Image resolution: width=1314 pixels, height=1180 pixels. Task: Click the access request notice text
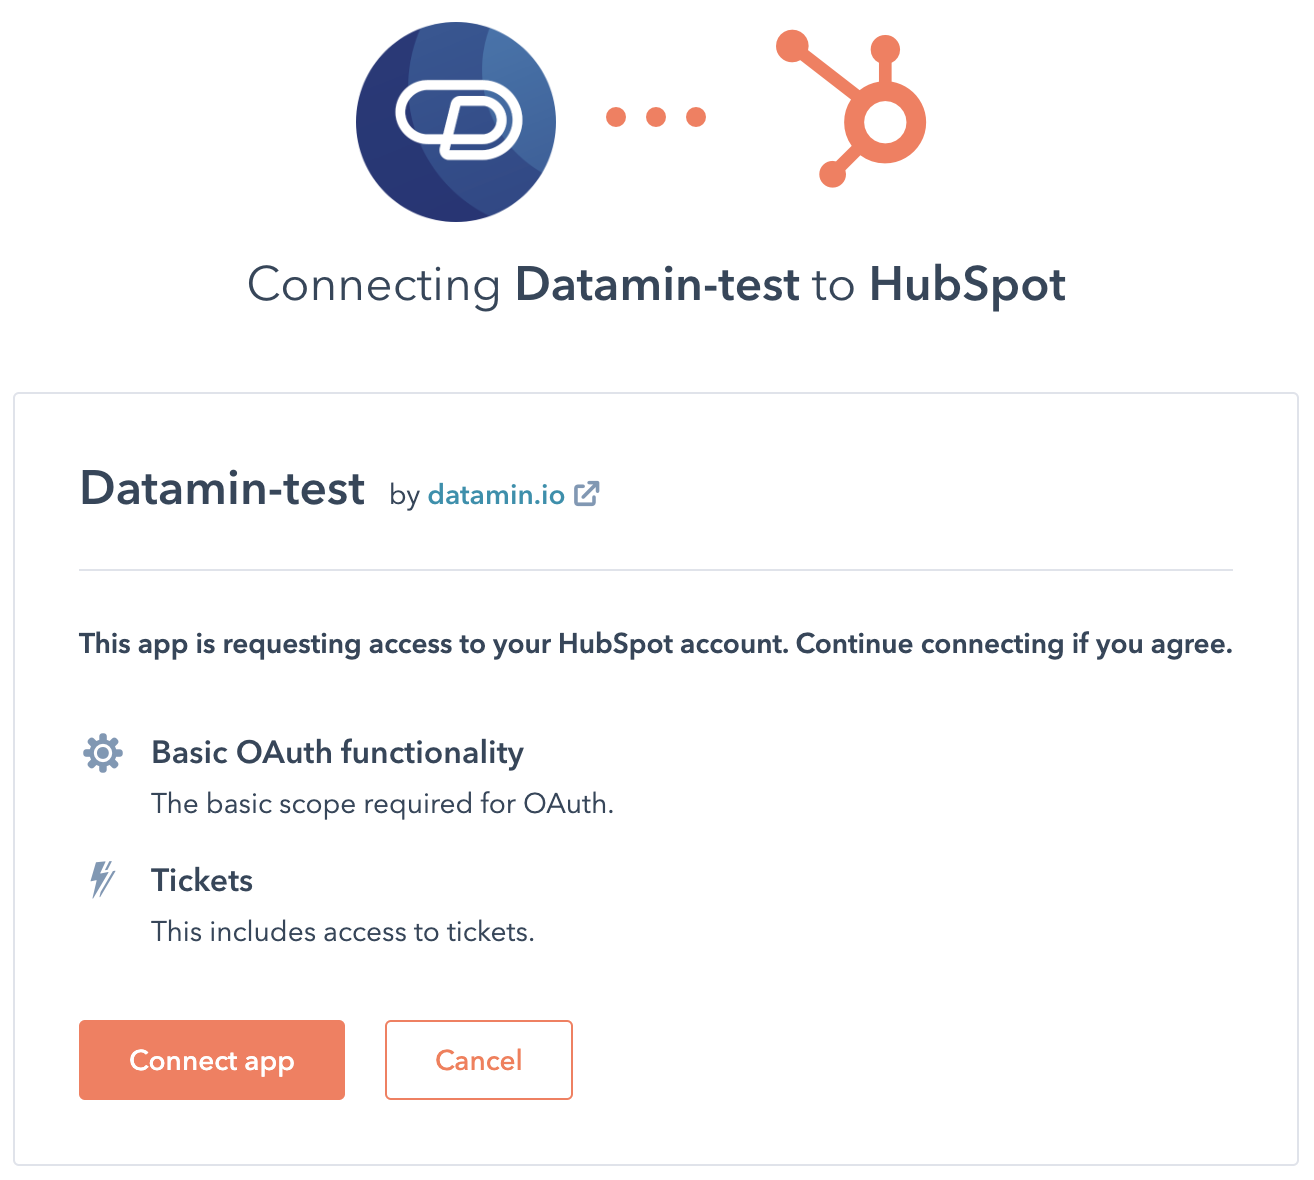(x=656, y=644)
